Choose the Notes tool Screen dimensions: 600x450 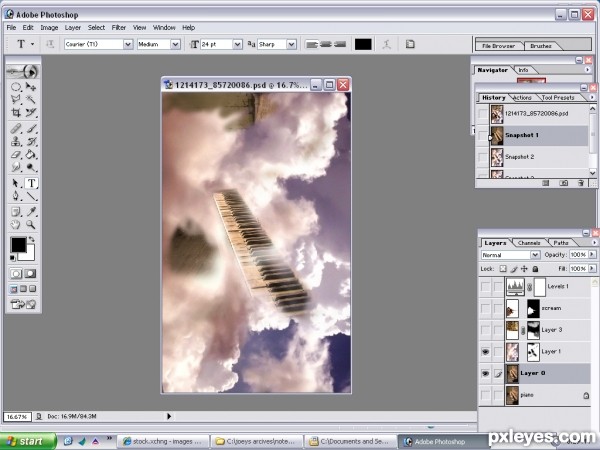[16, 212]
